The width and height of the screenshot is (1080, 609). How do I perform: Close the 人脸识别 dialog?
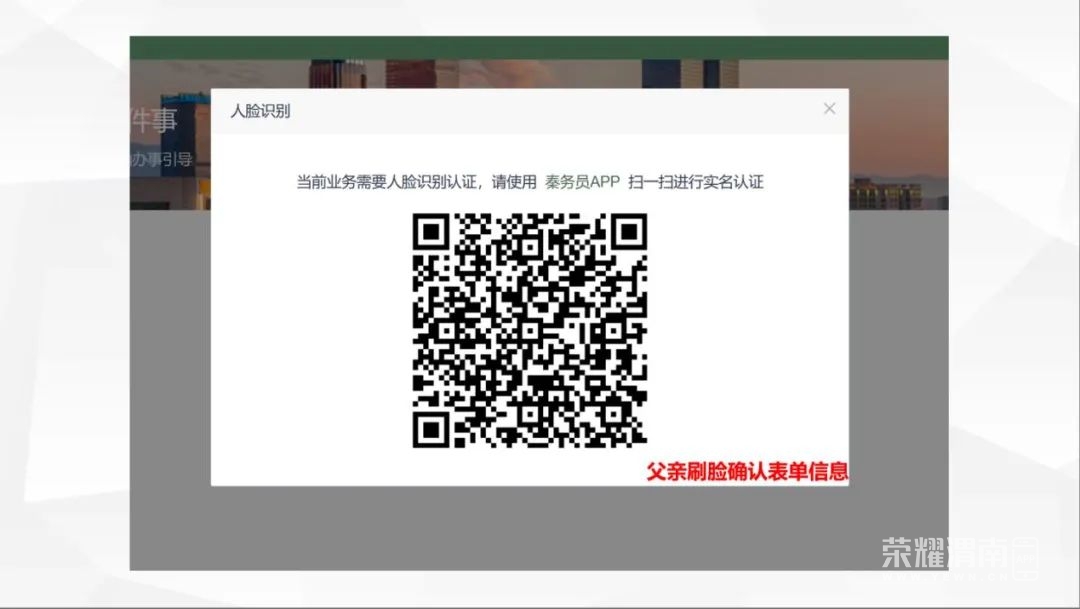[829, 109]
